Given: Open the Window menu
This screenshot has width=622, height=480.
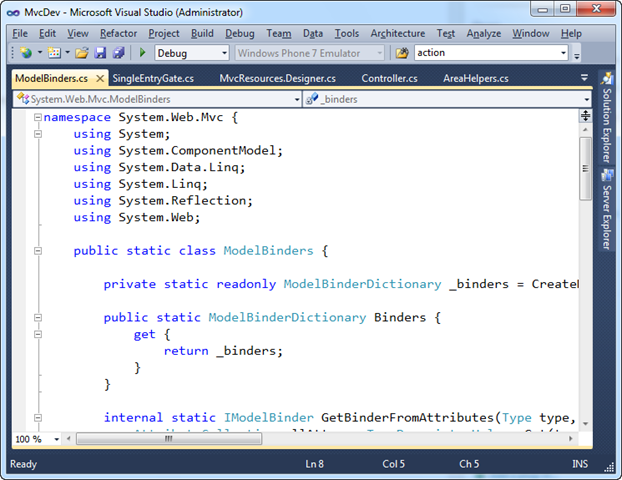Looking at the screenshot, I should point(530,34).
